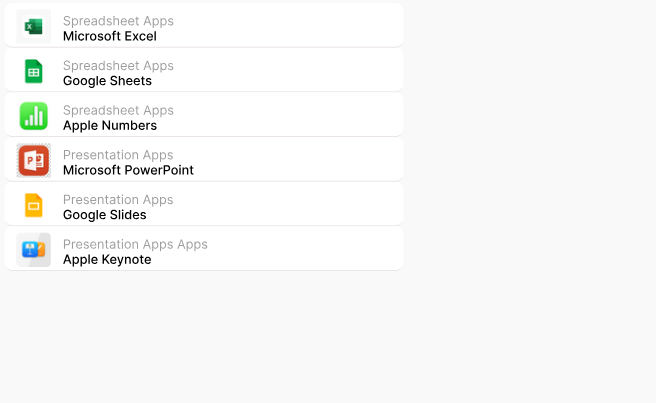This screenshot has width=656, height=403.
Task: Click "Presentation Apps Apps" label above Apple Keynote
Action: [135, 245]
